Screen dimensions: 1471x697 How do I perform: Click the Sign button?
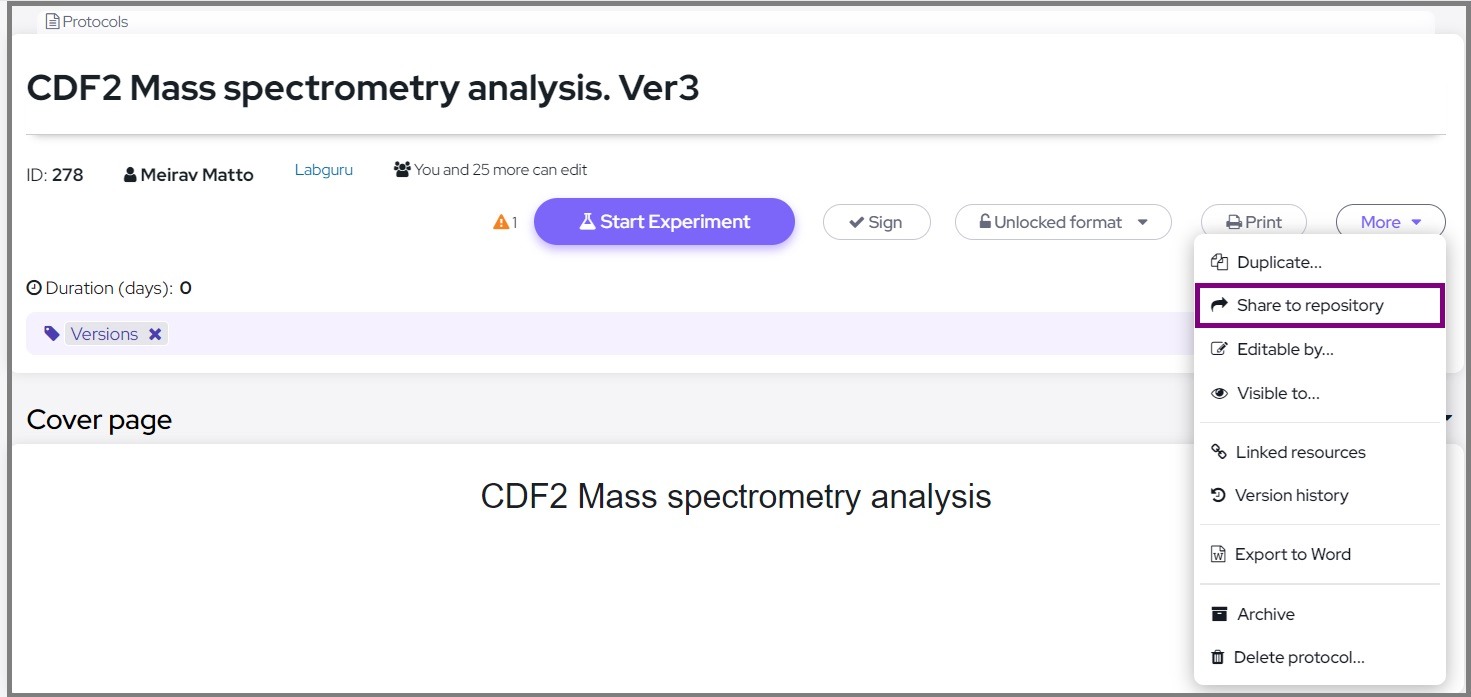coord(876,222)
